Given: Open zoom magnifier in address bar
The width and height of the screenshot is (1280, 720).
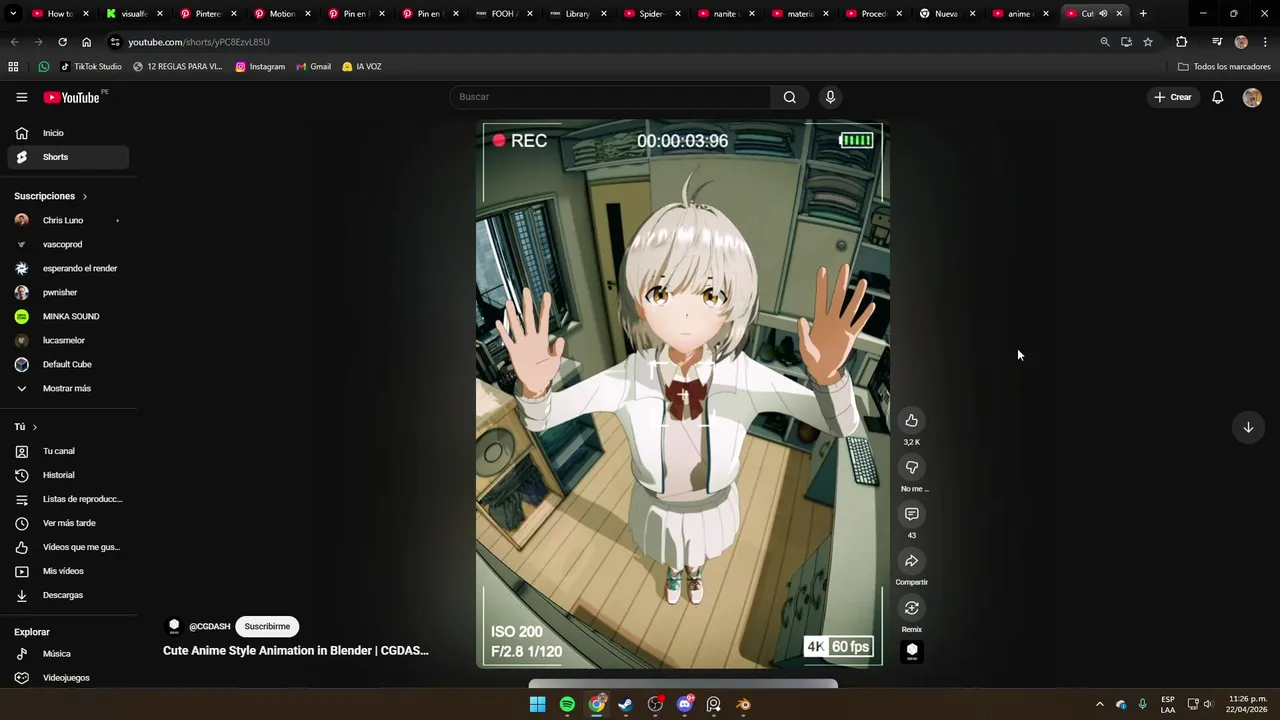Looking at the screenshot, I should click(1104, 42).
